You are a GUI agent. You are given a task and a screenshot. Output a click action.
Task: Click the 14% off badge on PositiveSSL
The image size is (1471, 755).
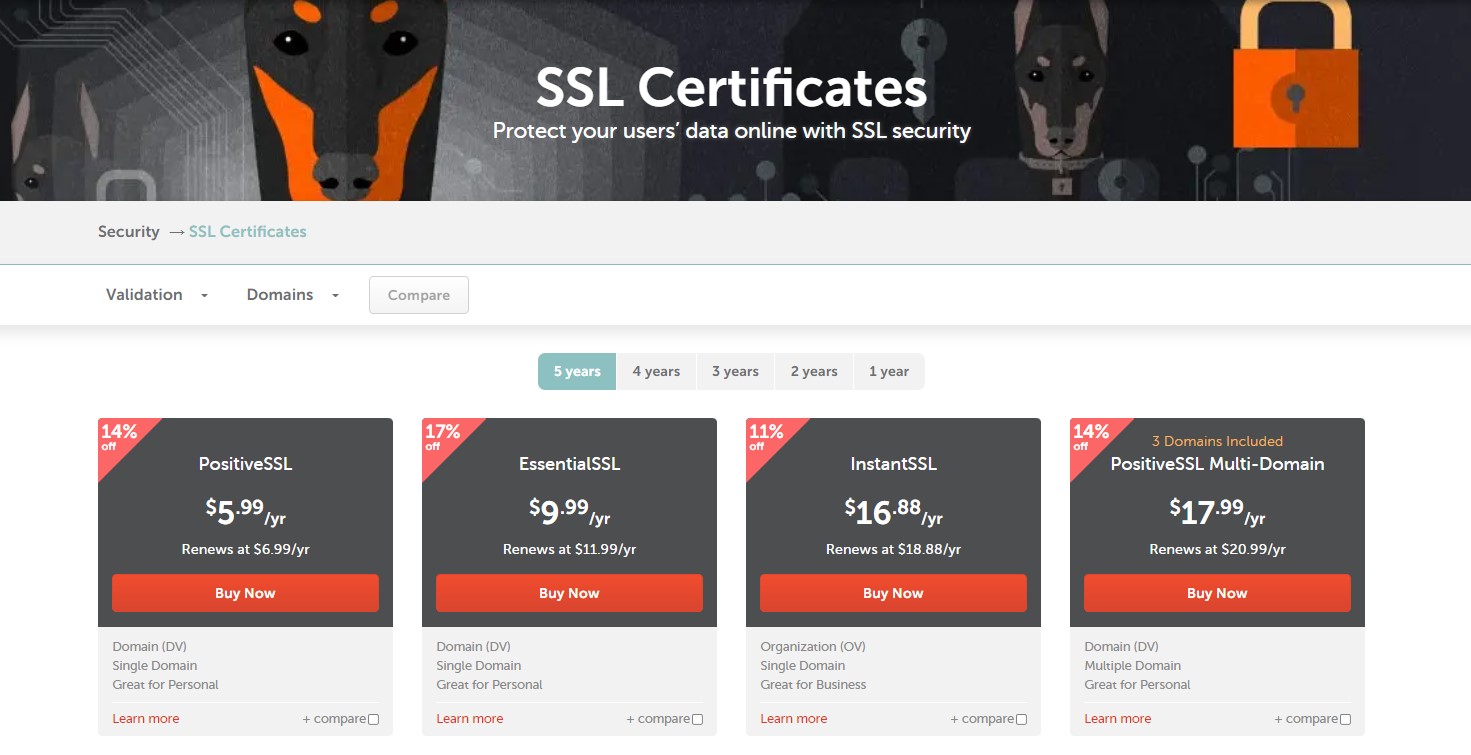[118, 436]
